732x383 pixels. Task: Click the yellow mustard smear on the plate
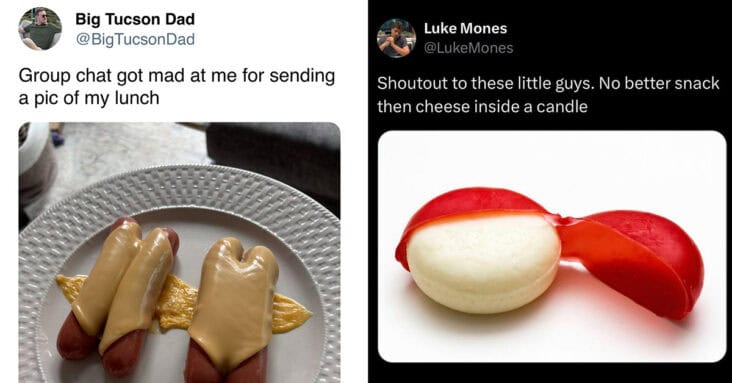pyautogui.click(x=182, y=301)
